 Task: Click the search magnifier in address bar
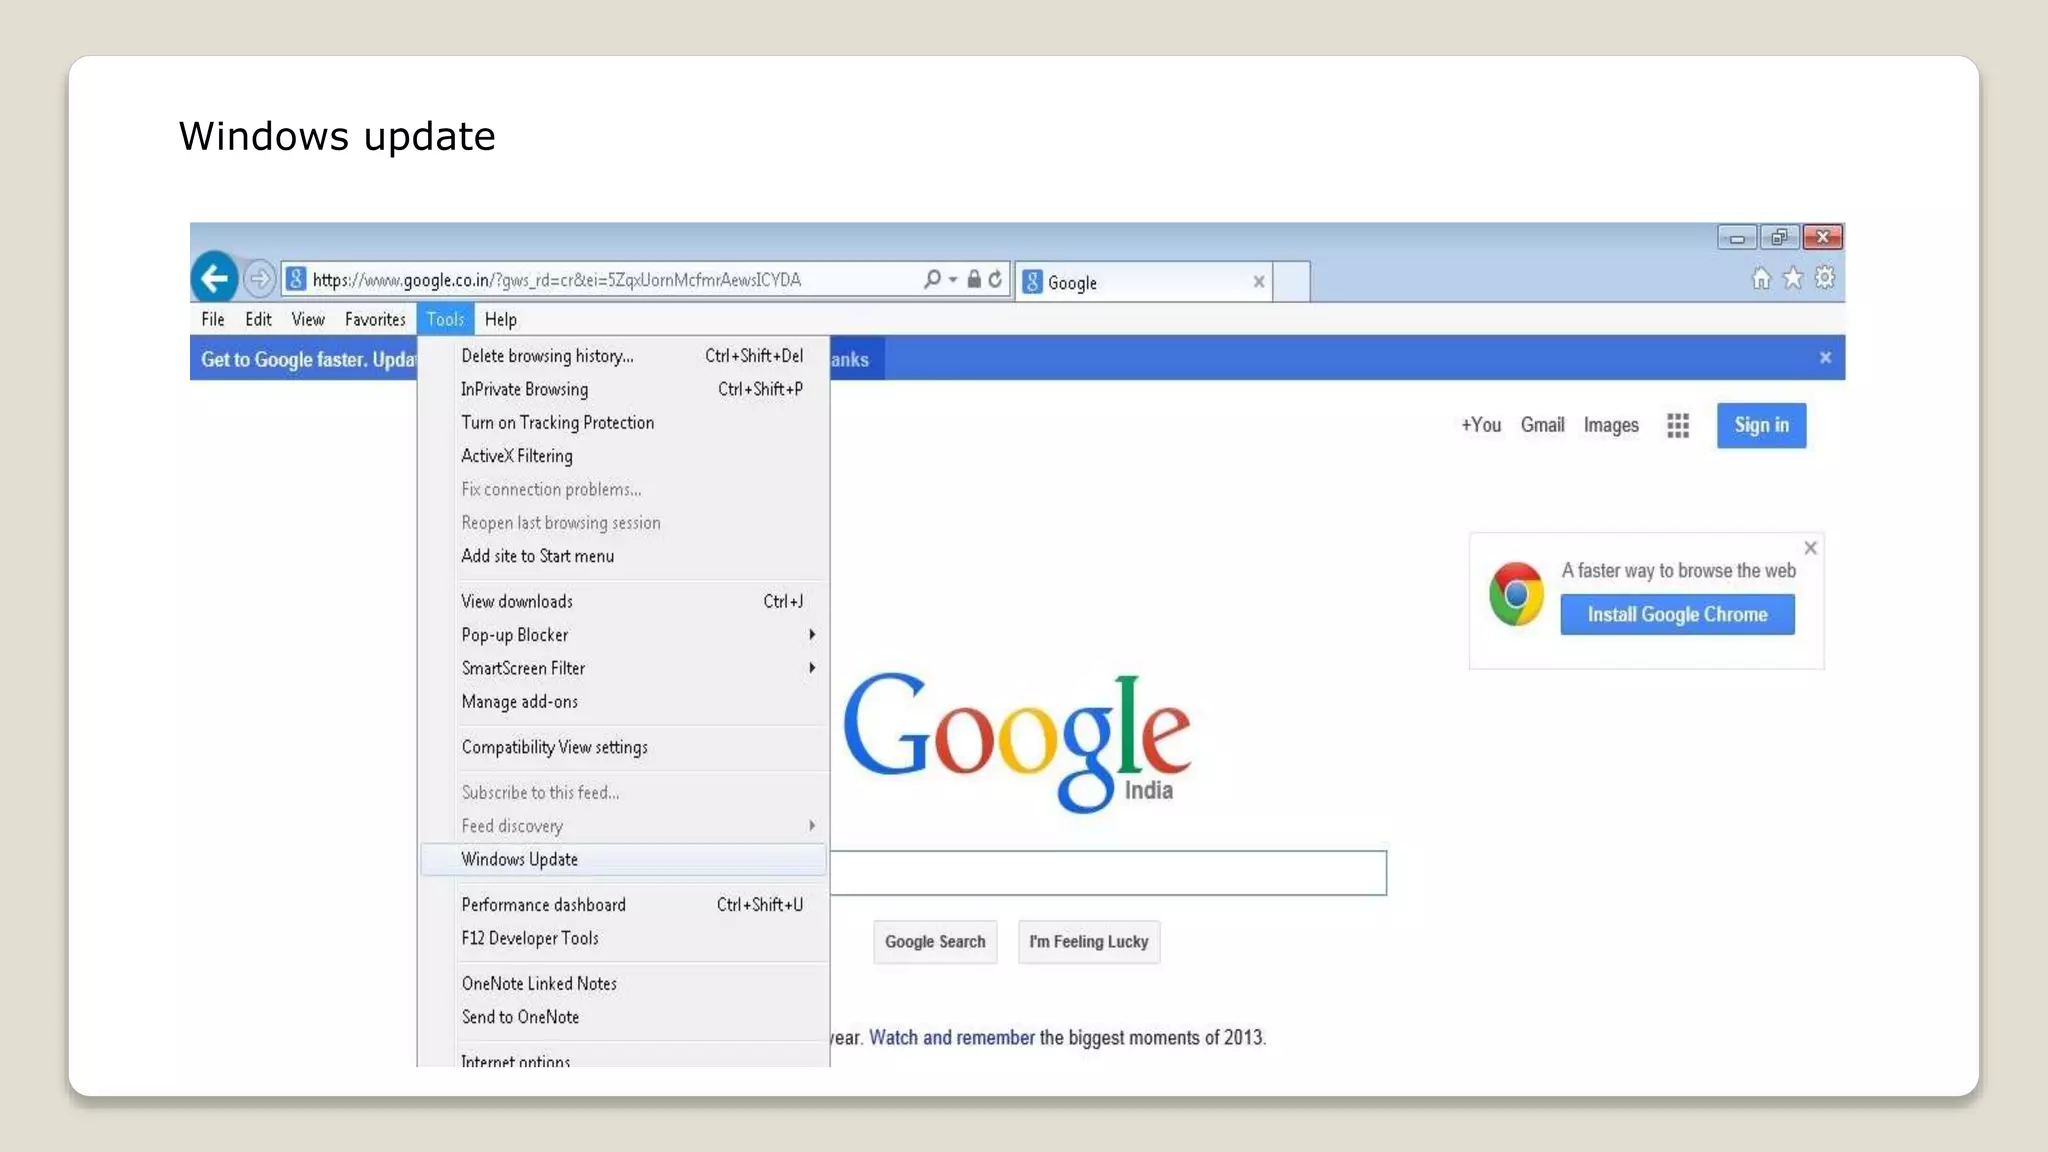click(x=932, y=279)
